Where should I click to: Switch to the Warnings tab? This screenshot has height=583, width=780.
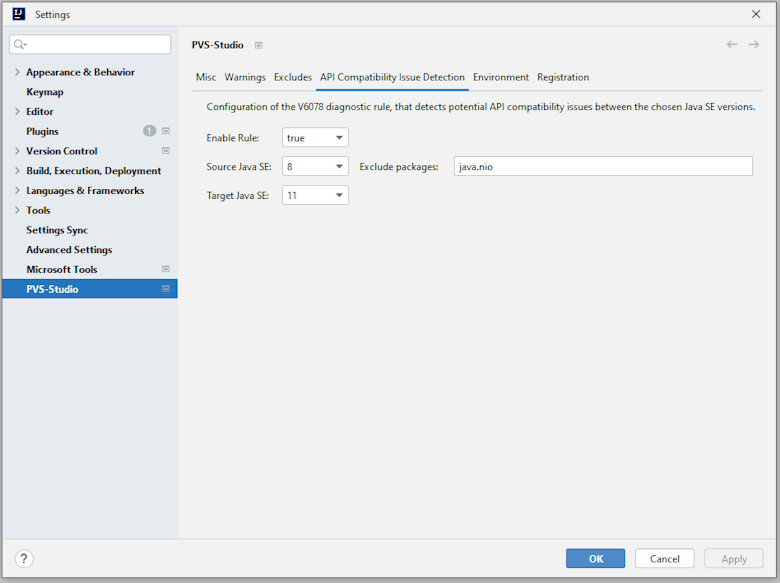245,77
